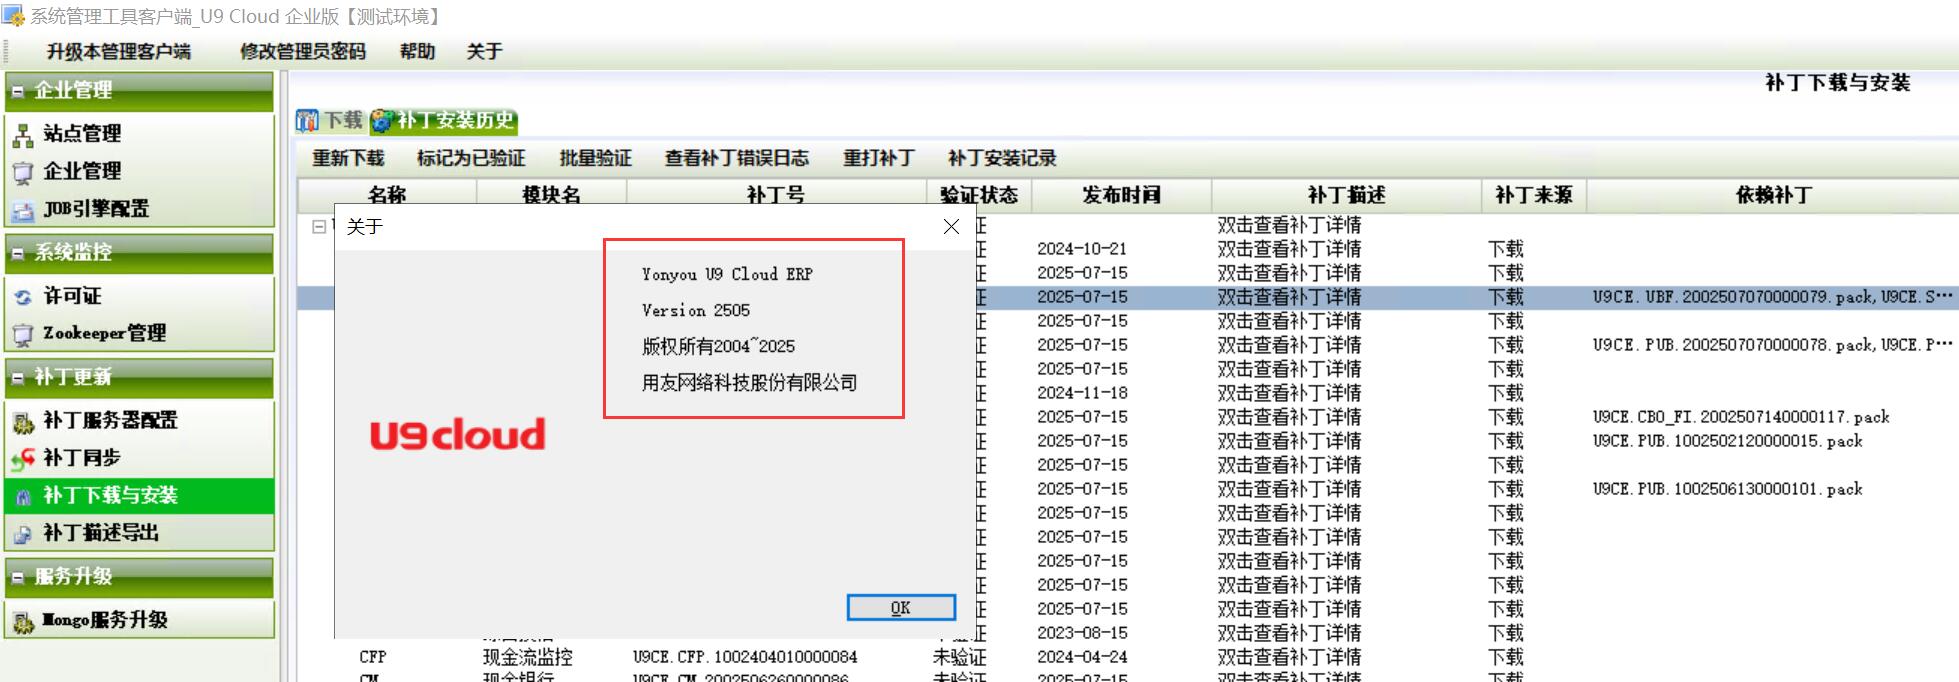The height and width of the screenshot is (682, 1959).
Task: Select dependency U9CE.CBO_FI.2002507140000117.pack cell
Action: pyautogui.click(x=1741, y=417)
